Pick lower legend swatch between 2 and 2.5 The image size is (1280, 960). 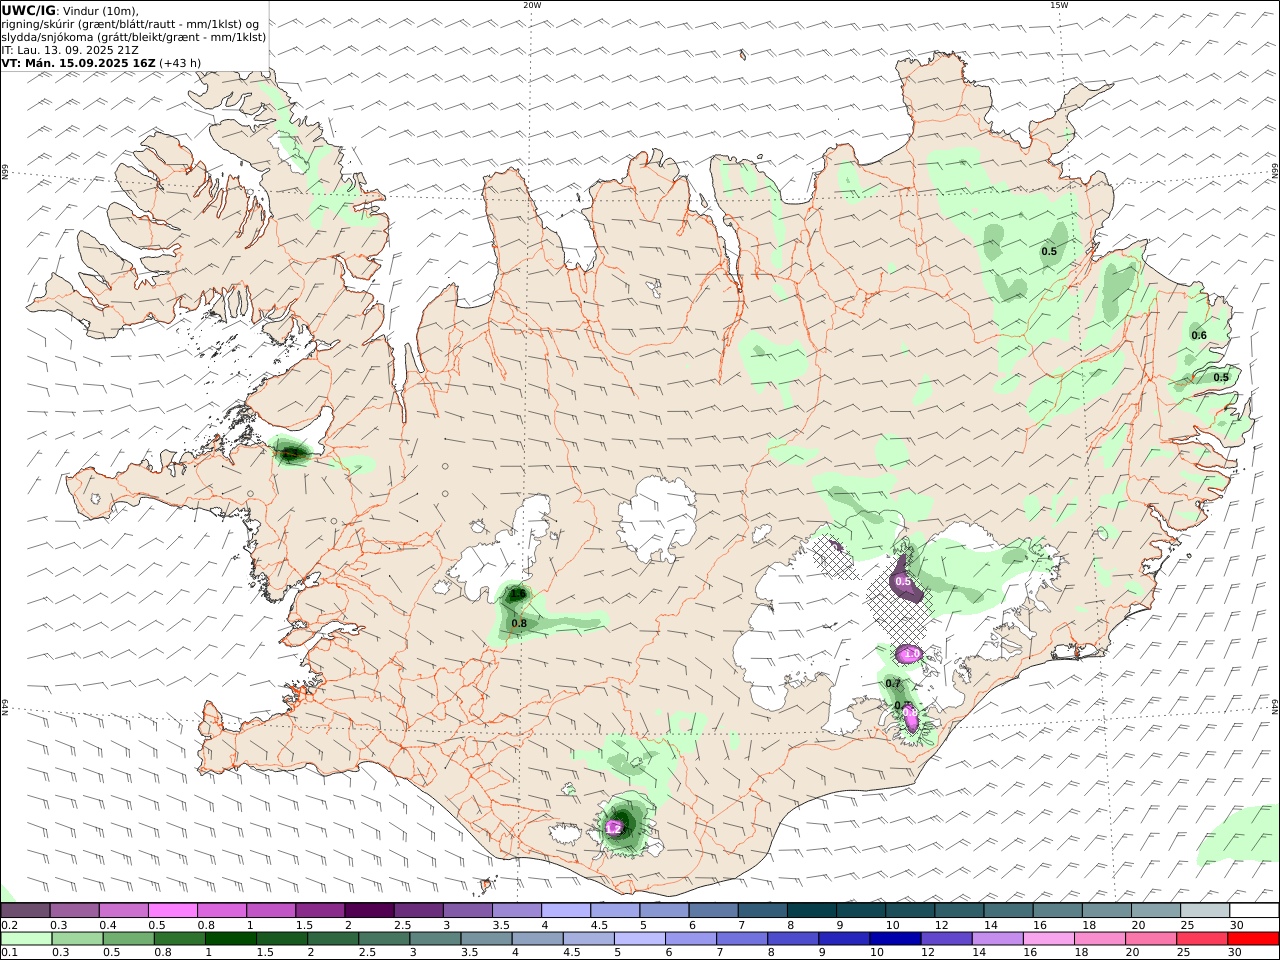click(x=333, y=939)
